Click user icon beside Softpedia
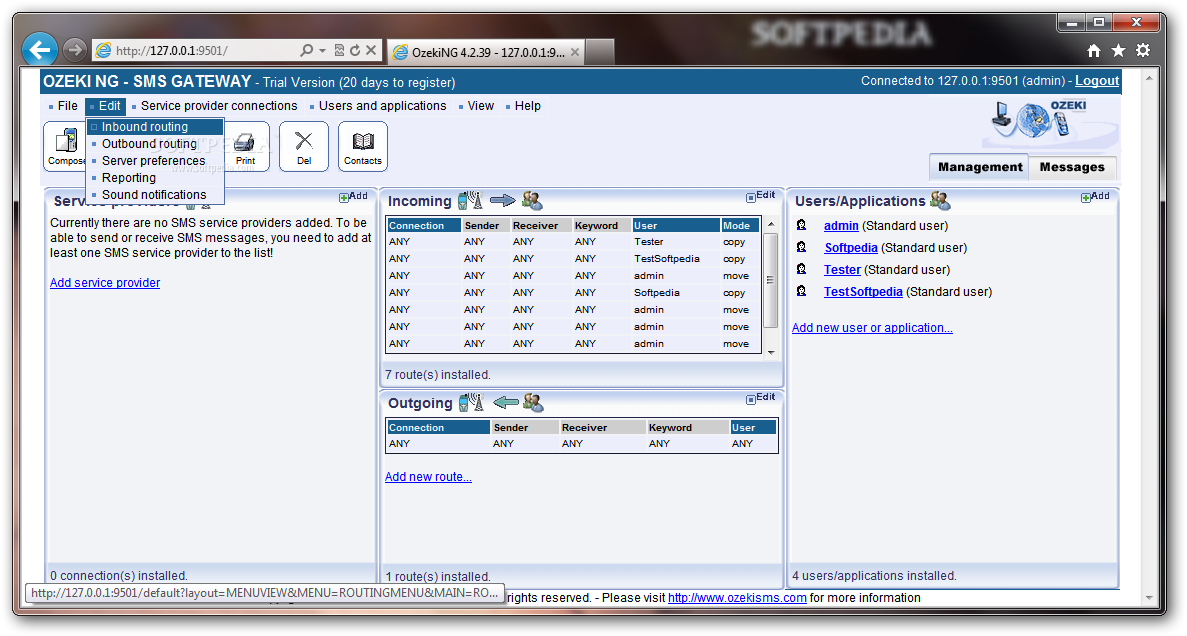This screenshot has width=1187, height=636. tap(802, 247)
